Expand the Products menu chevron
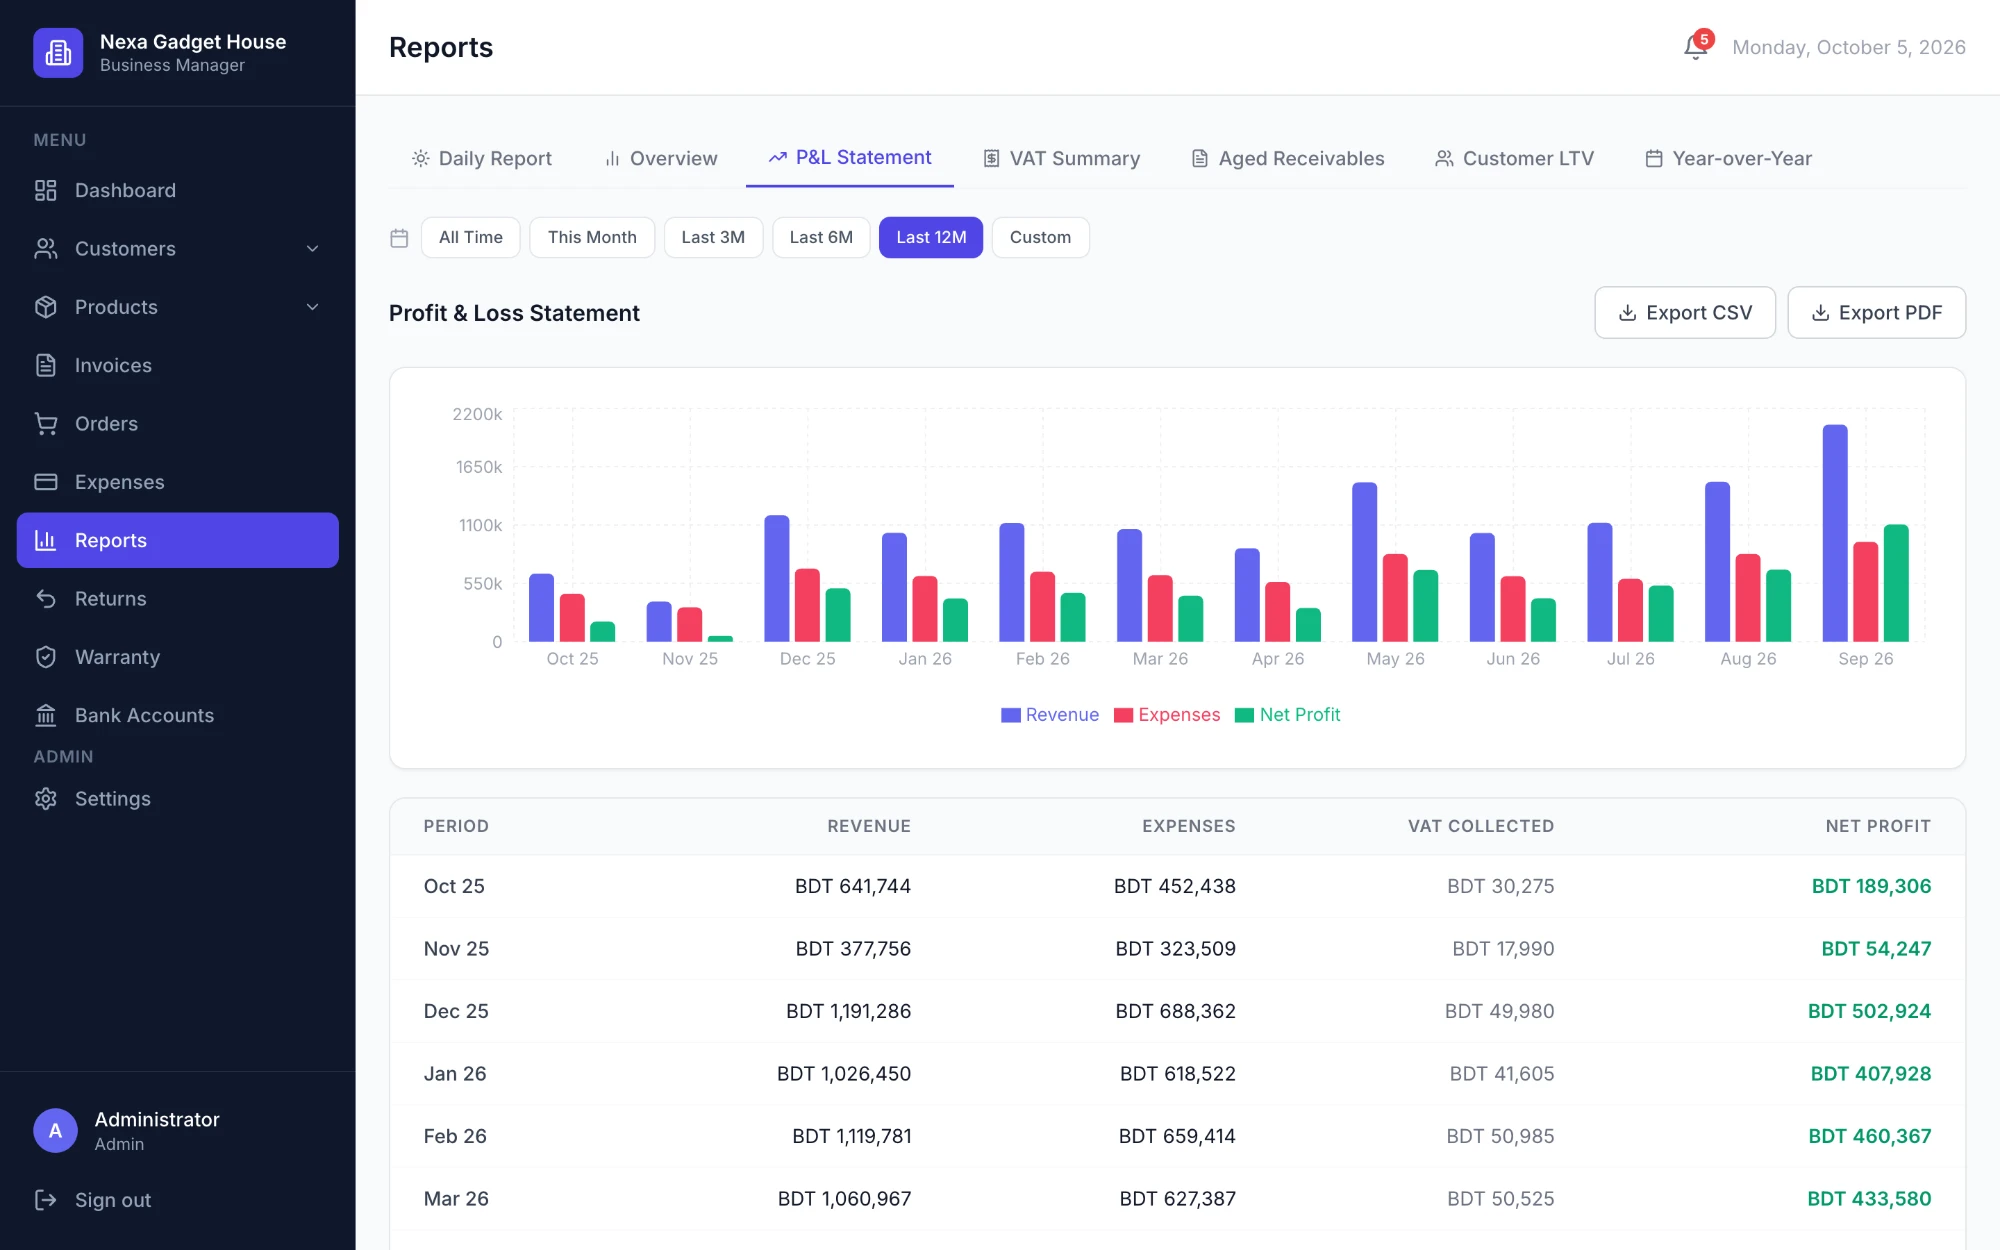The image size is (2000, 1250). click(x=313, y=307)
